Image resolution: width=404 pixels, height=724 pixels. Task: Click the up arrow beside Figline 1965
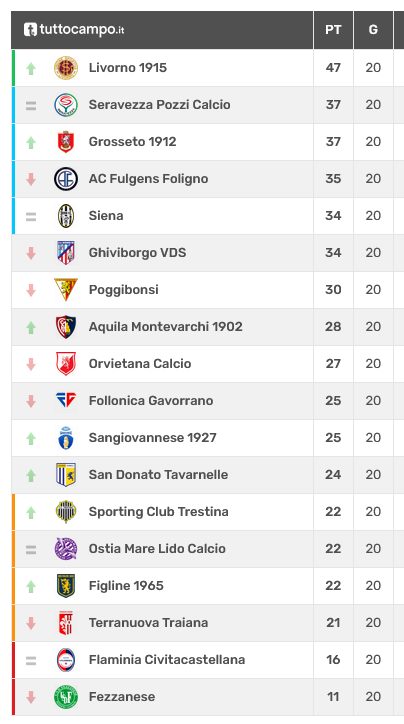[x=31, y=586]
